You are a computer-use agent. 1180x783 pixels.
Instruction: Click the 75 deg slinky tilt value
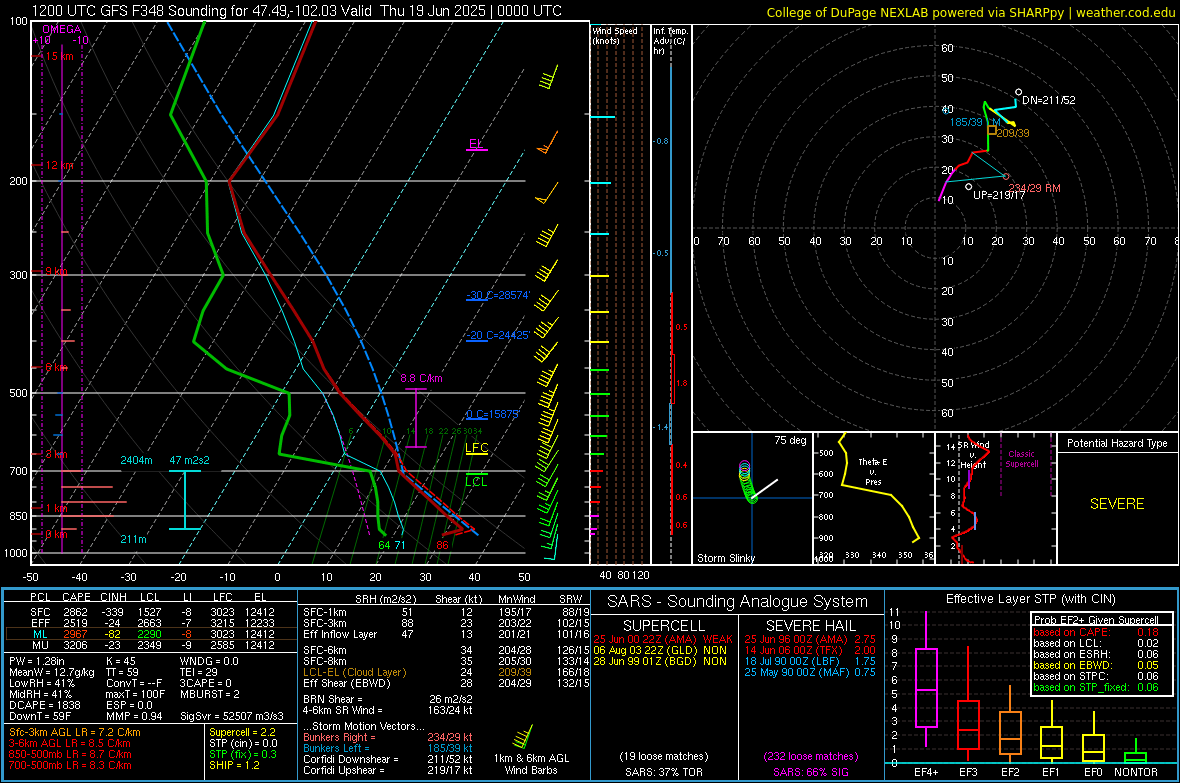790,440
